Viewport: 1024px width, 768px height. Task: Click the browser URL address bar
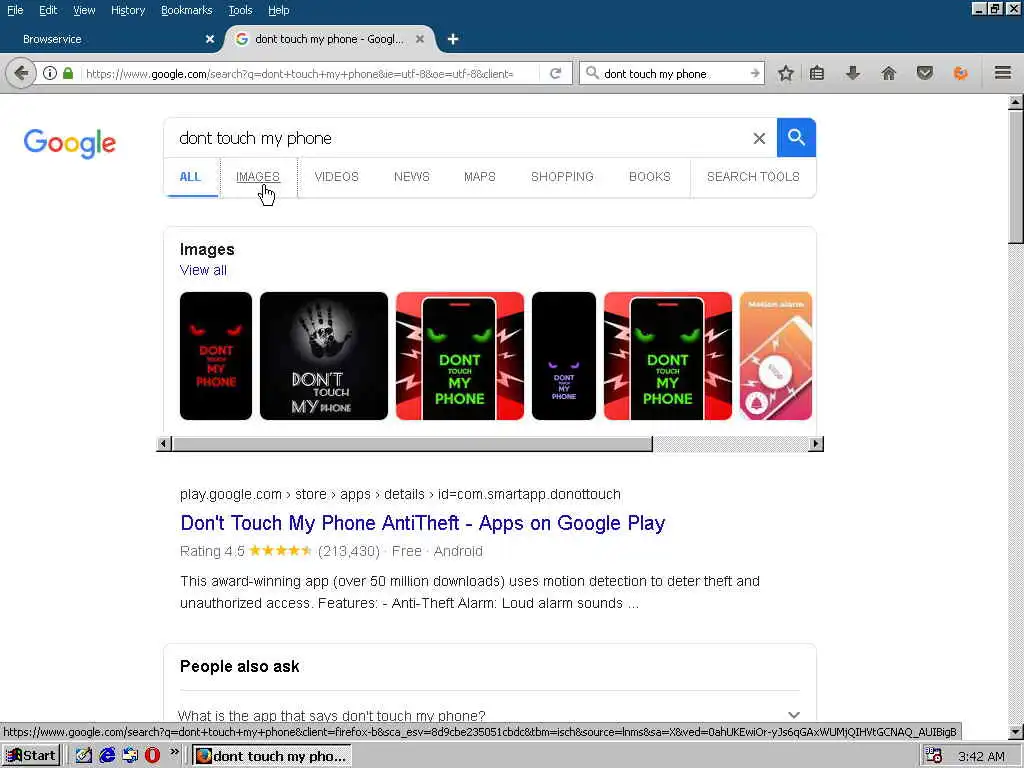tap(310, 74)
